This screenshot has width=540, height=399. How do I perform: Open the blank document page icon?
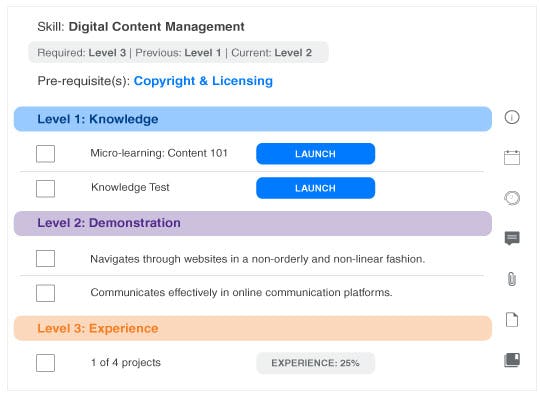tap(512, 319)
